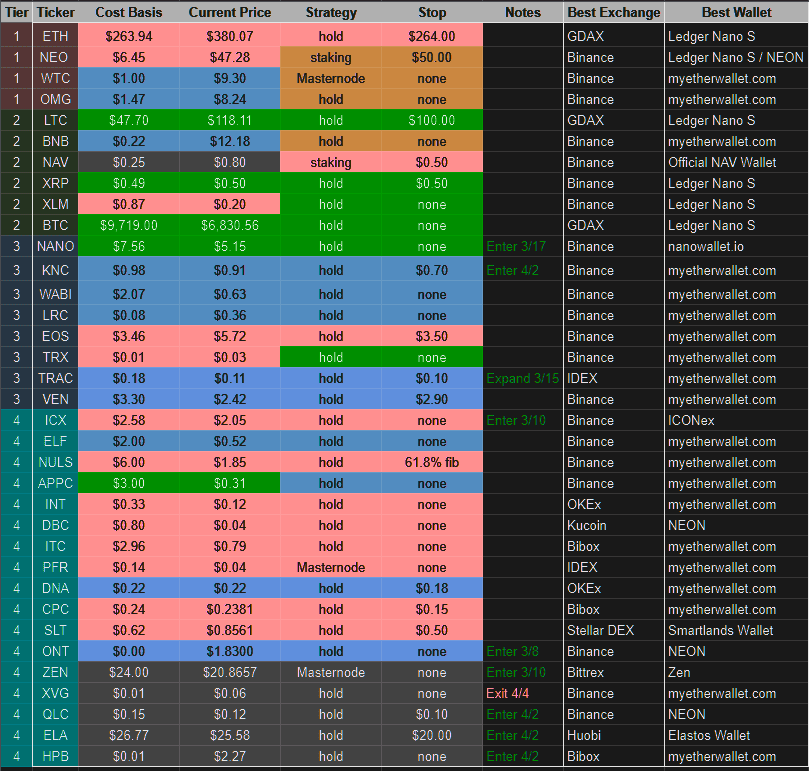Select the XRP ticker cell

coord(56,183)
